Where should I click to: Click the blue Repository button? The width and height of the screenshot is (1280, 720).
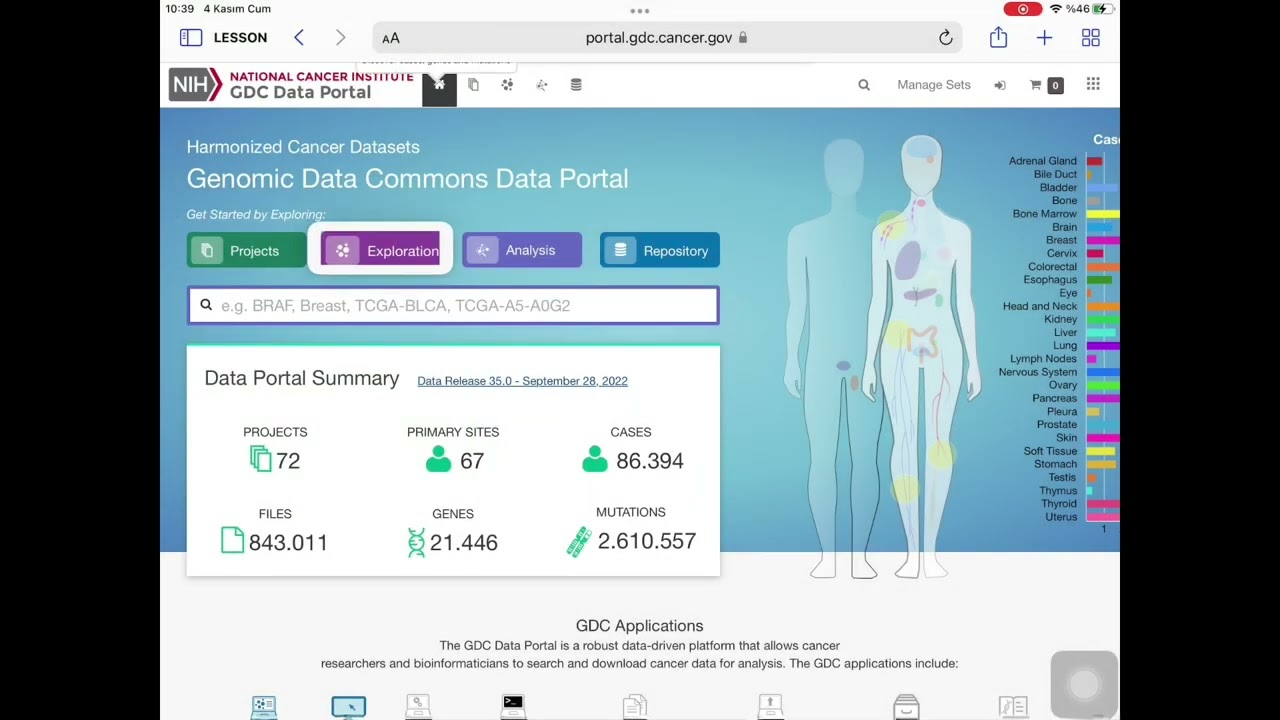tap(660, 250)
